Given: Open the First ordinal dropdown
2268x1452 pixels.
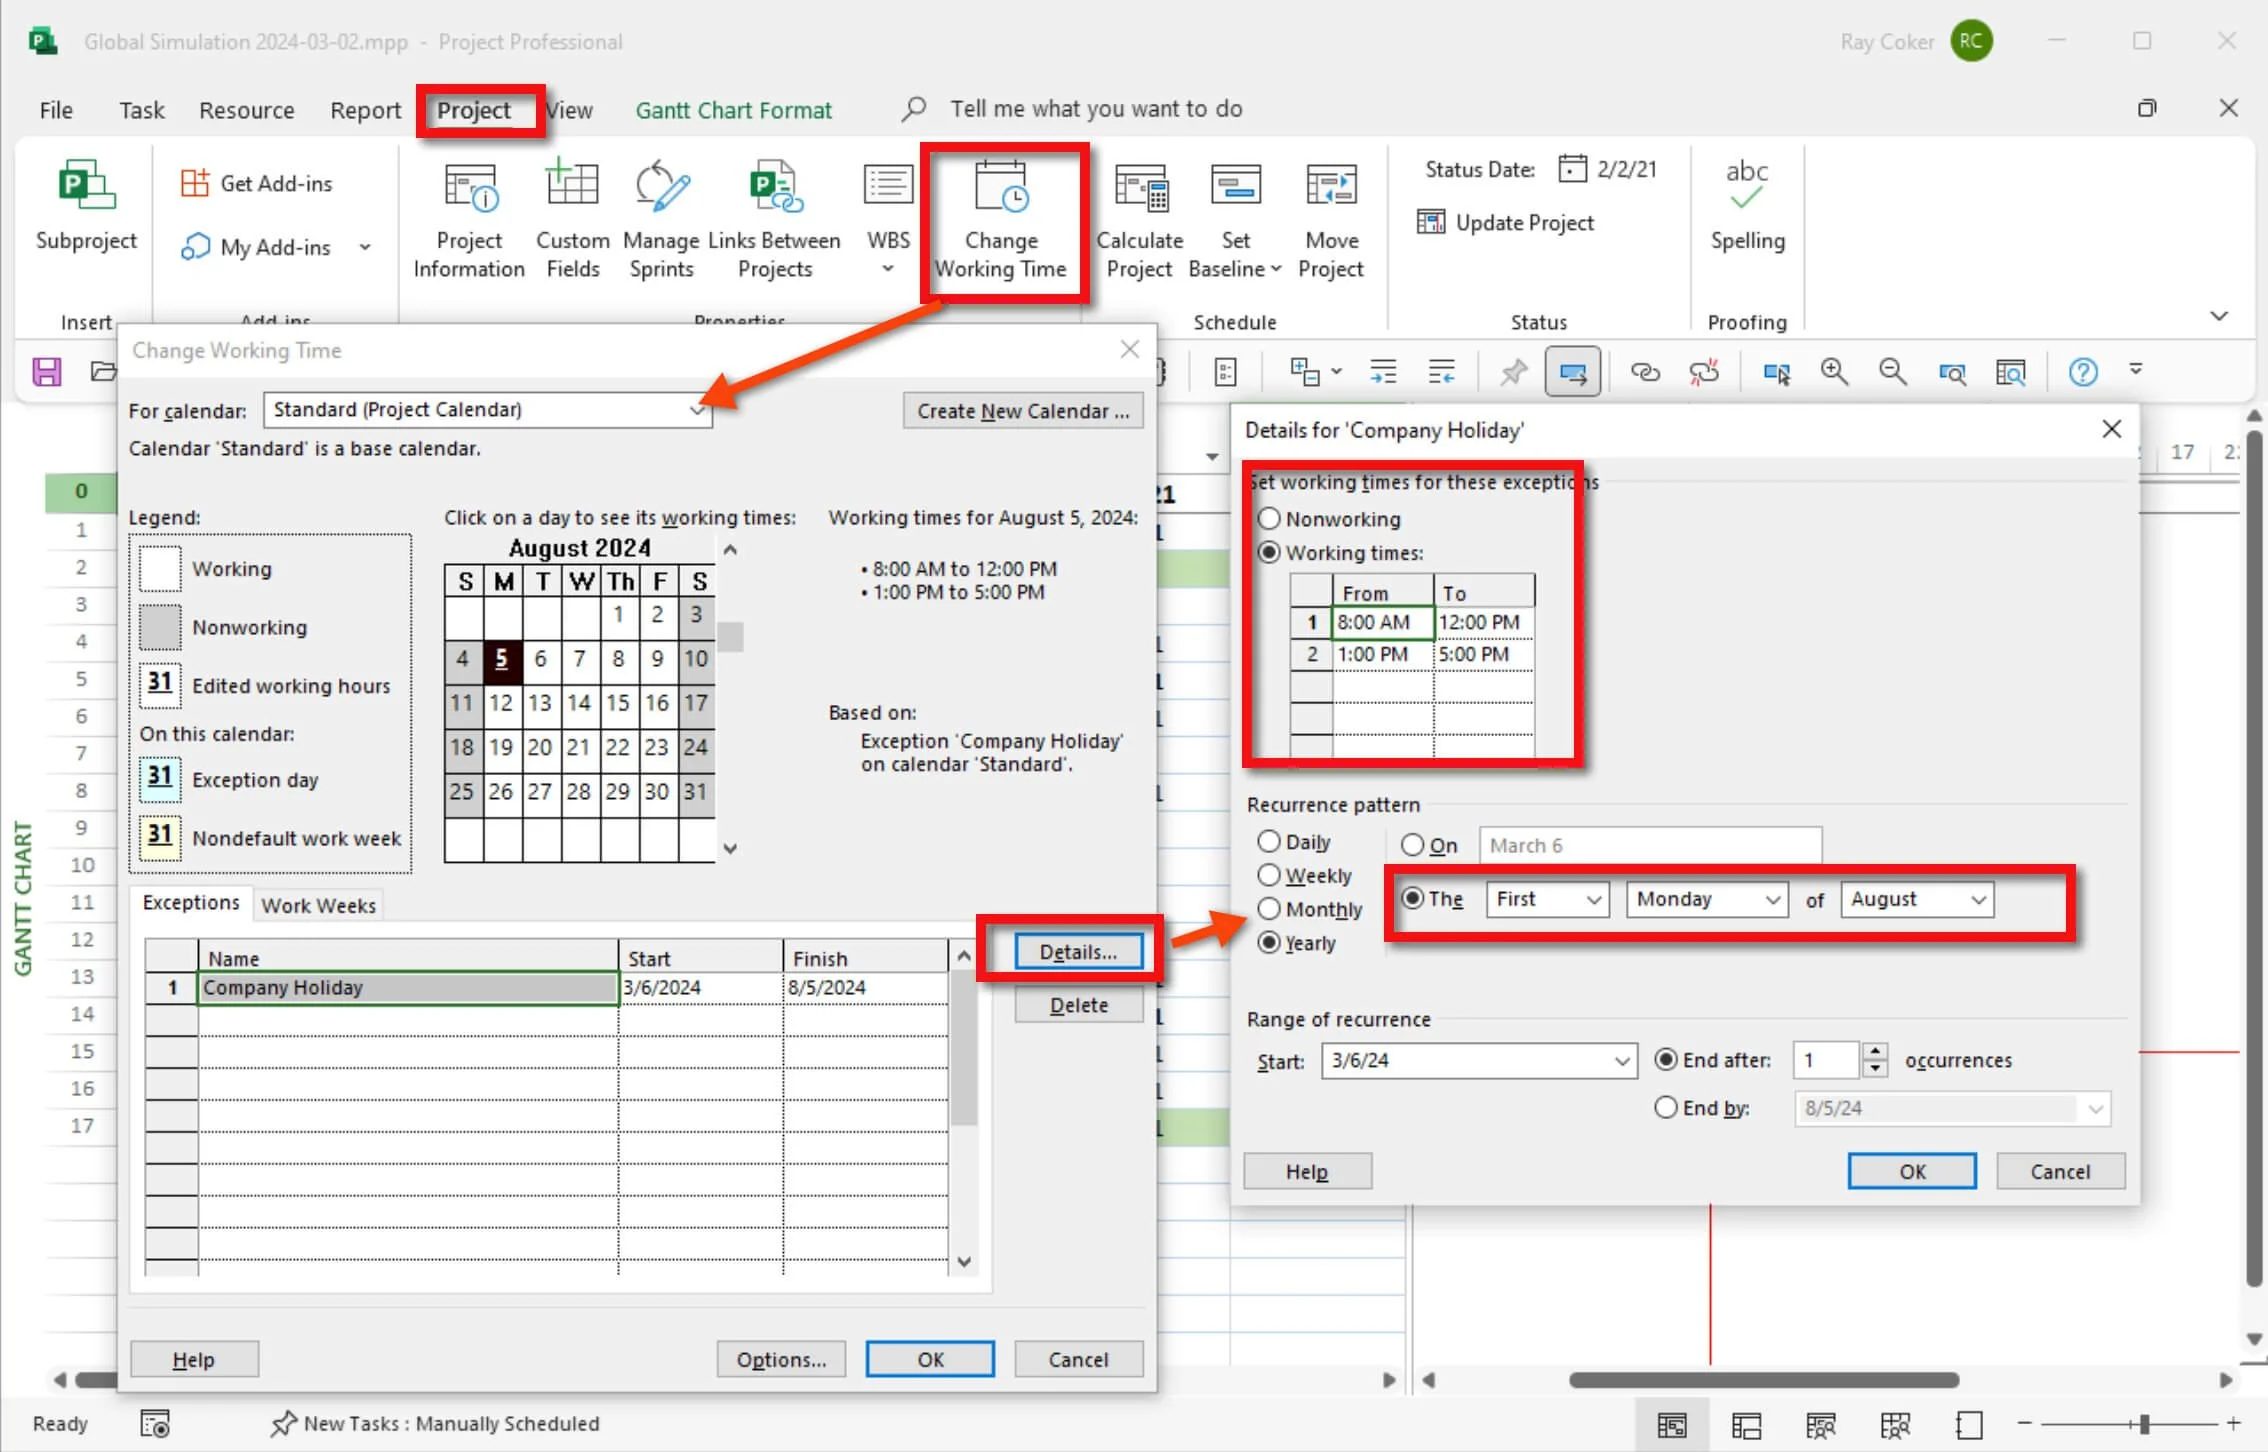Looking at the screenshot, I should click(1593, 899).
